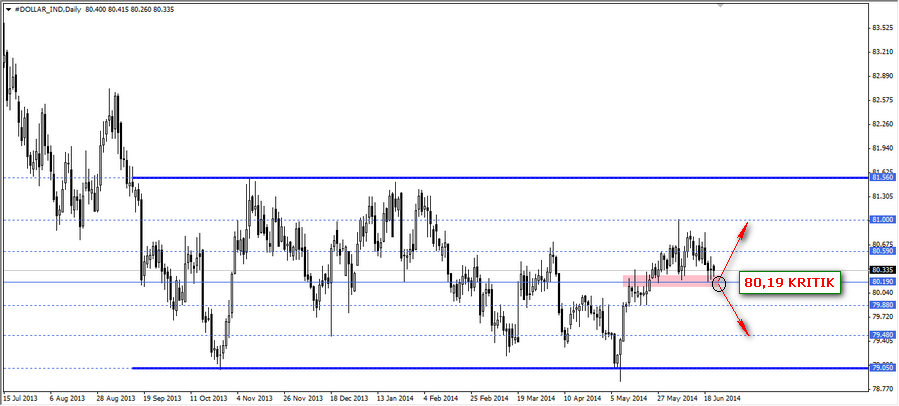
Task: Select the 80.590 price level tag
Action: (x=880, y=251)
